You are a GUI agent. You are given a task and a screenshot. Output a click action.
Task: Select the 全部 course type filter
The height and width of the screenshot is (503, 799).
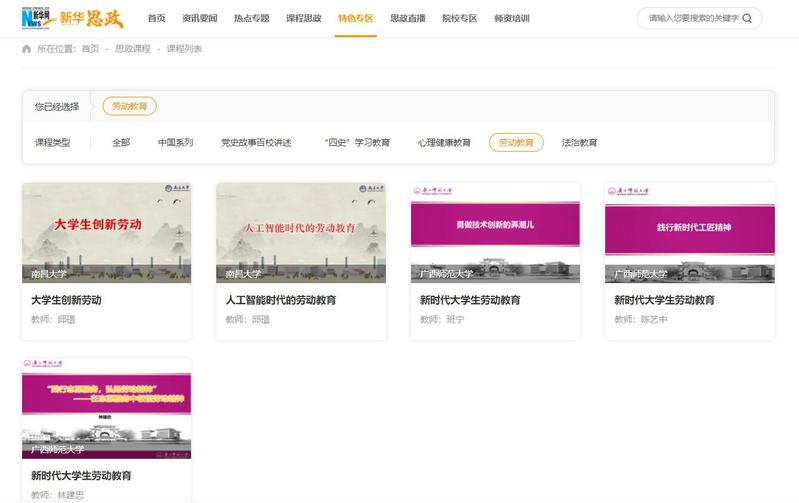(121, 142)
